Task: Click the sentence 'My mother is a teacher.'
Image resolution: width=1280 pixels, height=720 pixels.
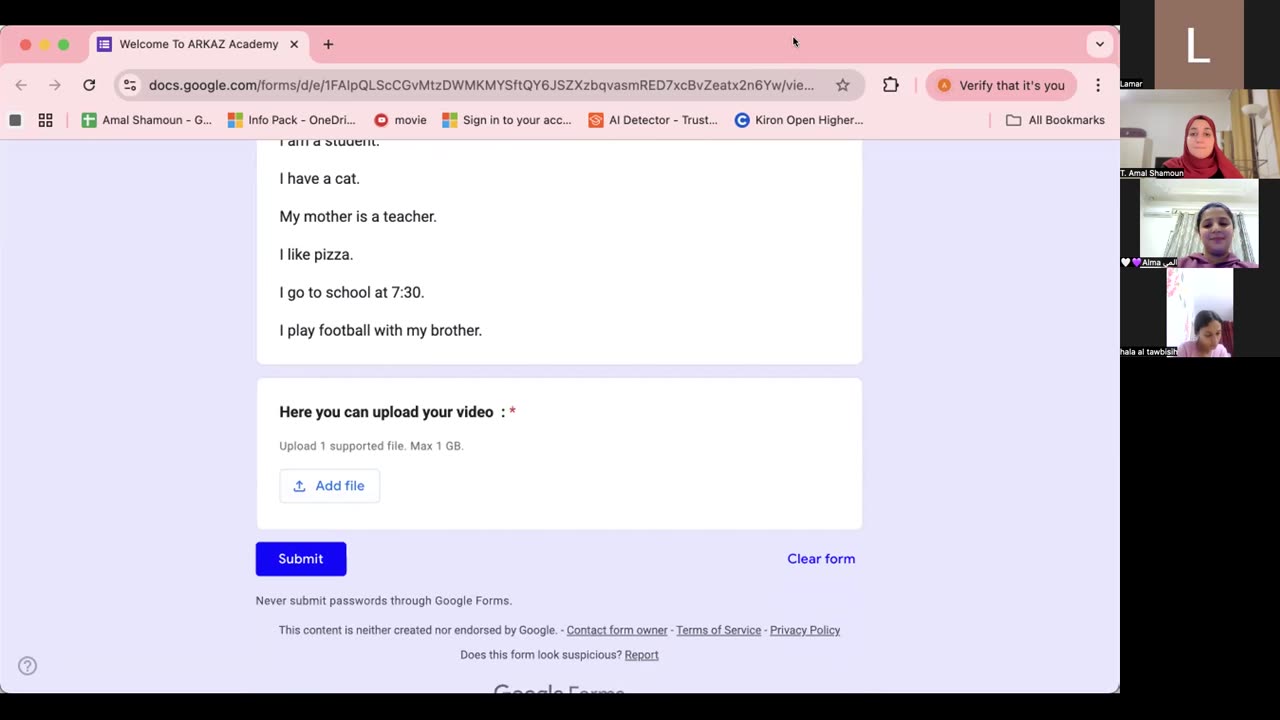Action: click(358, 217)
